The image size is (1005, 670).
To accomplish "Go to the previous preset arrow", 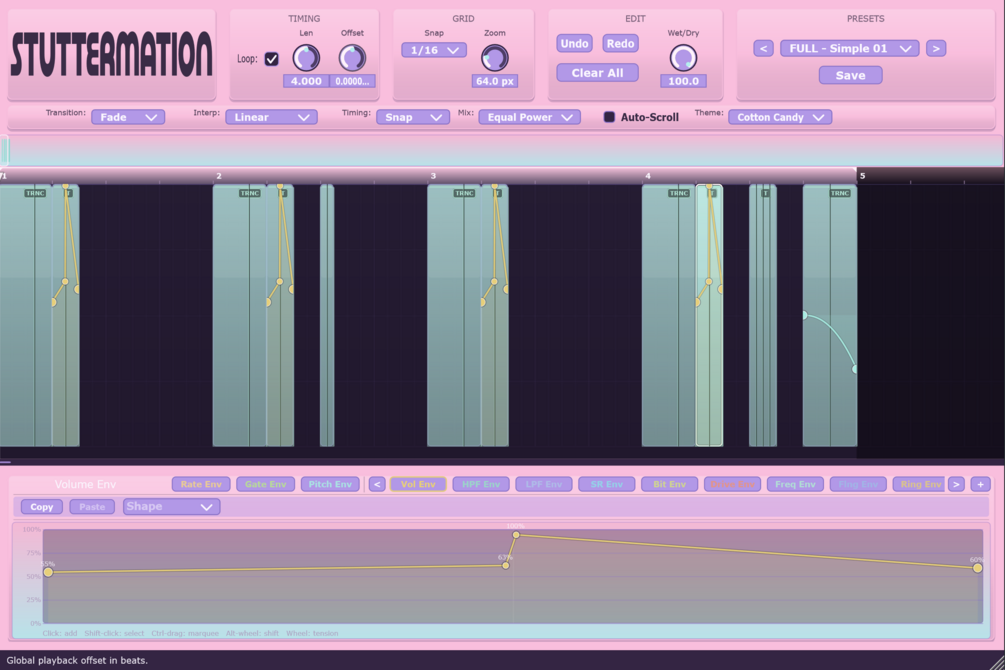I will [763, 49].
